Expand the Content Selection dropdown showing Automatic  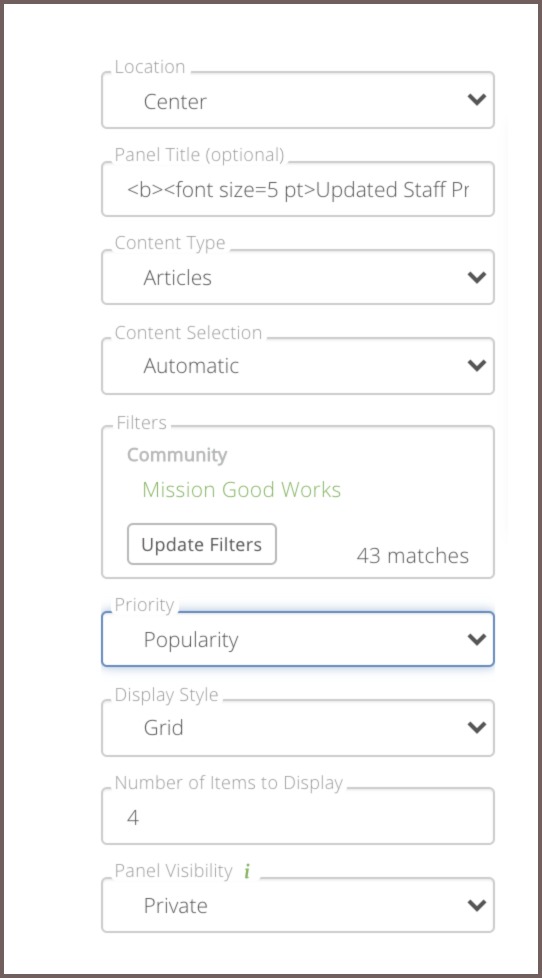298,366
